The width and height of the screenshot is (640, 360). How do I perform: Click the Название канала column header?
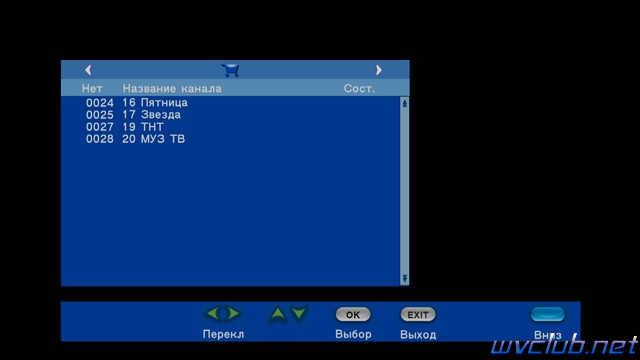(172, 89)
